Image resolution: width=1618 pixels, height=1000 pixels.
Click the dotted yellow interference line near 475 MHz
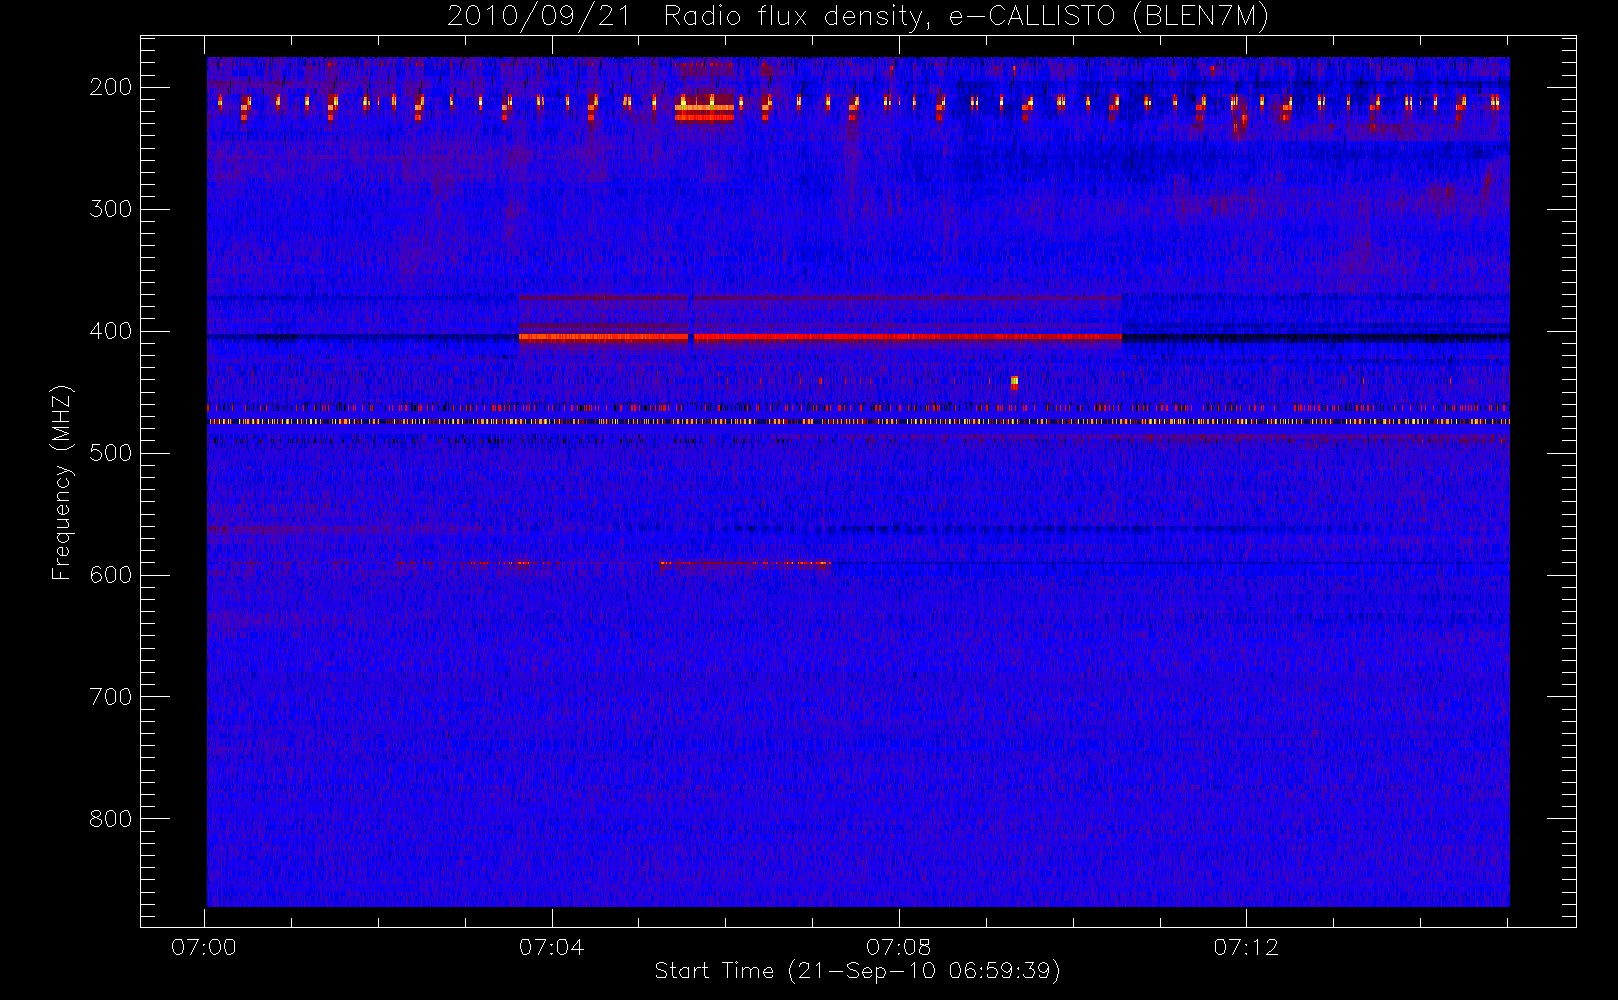tap(858, 422)
